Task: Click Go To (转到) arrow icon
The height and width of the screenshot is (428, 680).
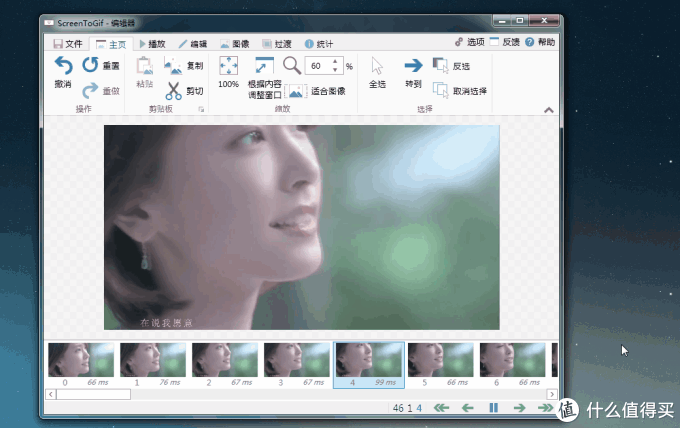Action: point(413,65)
